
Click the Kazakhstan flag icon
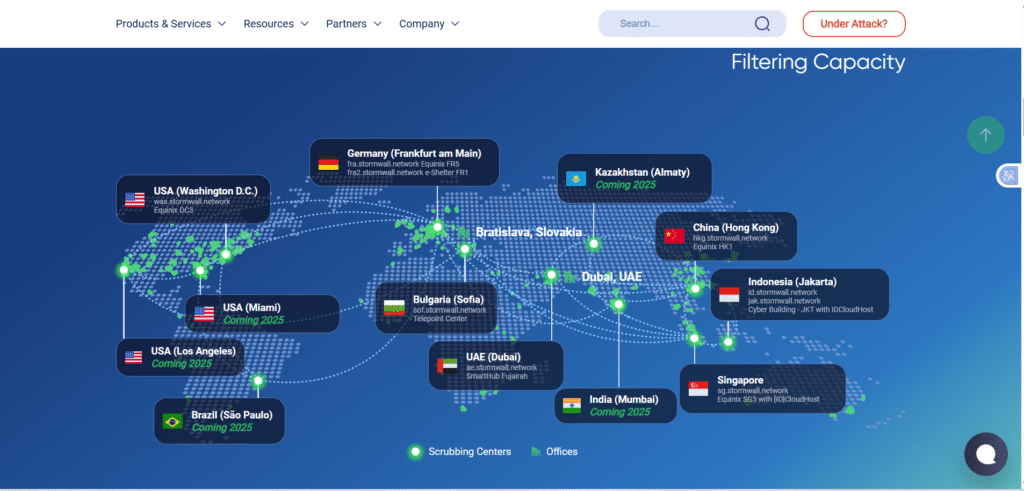pos(576,179)
